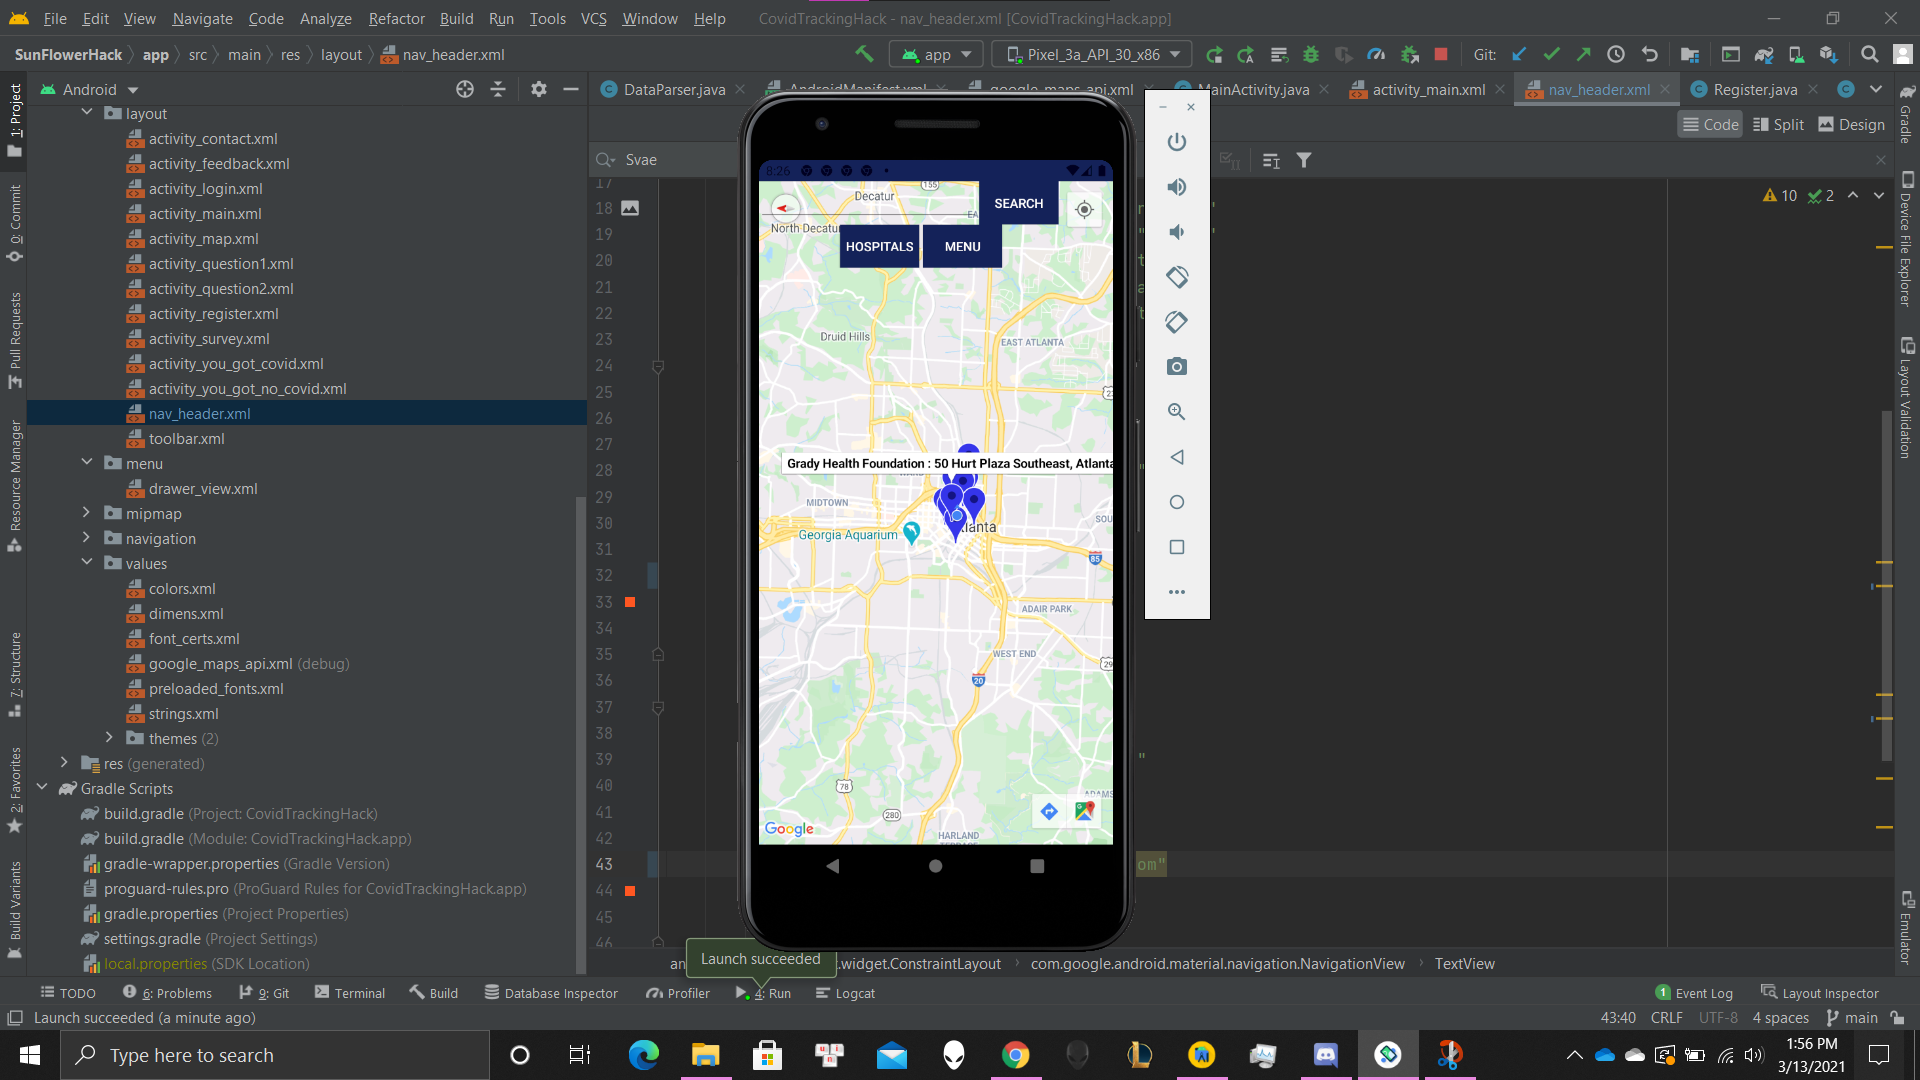Viewport: 1920px width, 1080px height.
Task: Switch editor to Split view
Action: [x=1778, y=125]
